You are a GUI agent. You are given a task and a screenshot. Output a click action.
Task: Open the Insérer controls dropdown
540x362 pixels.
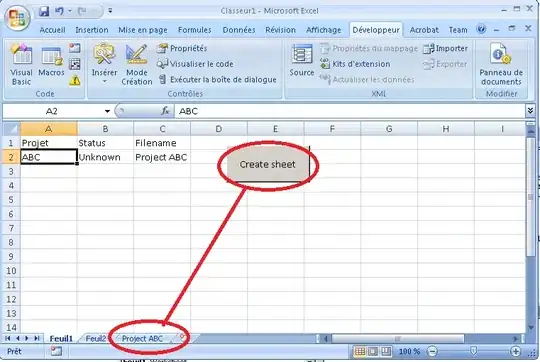pos(104,64)
